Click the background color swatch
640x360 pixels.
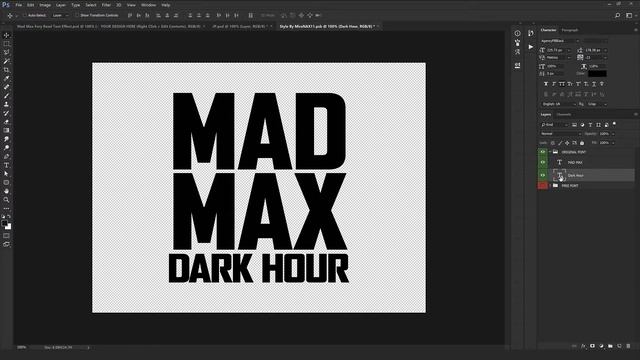coord(9,227)
